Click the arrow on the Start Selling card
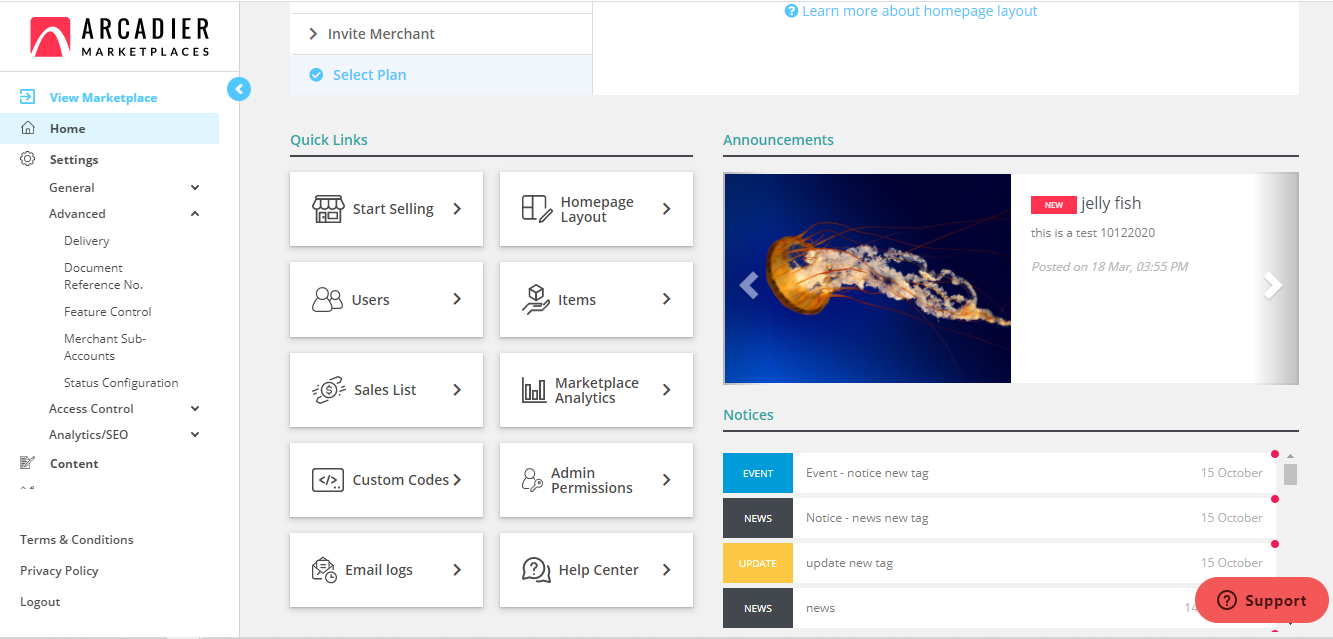Viewport: 1333px width, 639px height. 457,209
